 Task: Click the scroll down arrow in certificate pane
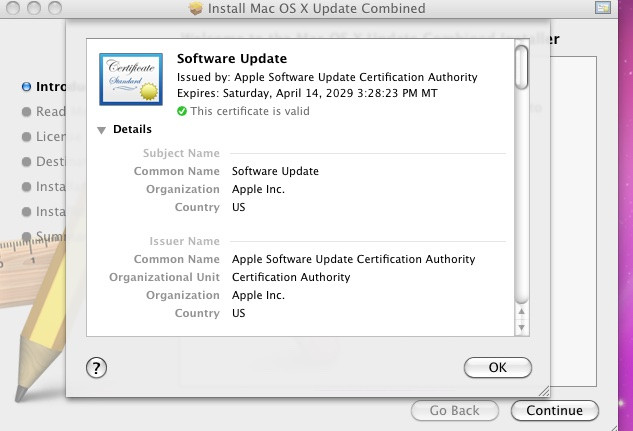pos(522,327)
